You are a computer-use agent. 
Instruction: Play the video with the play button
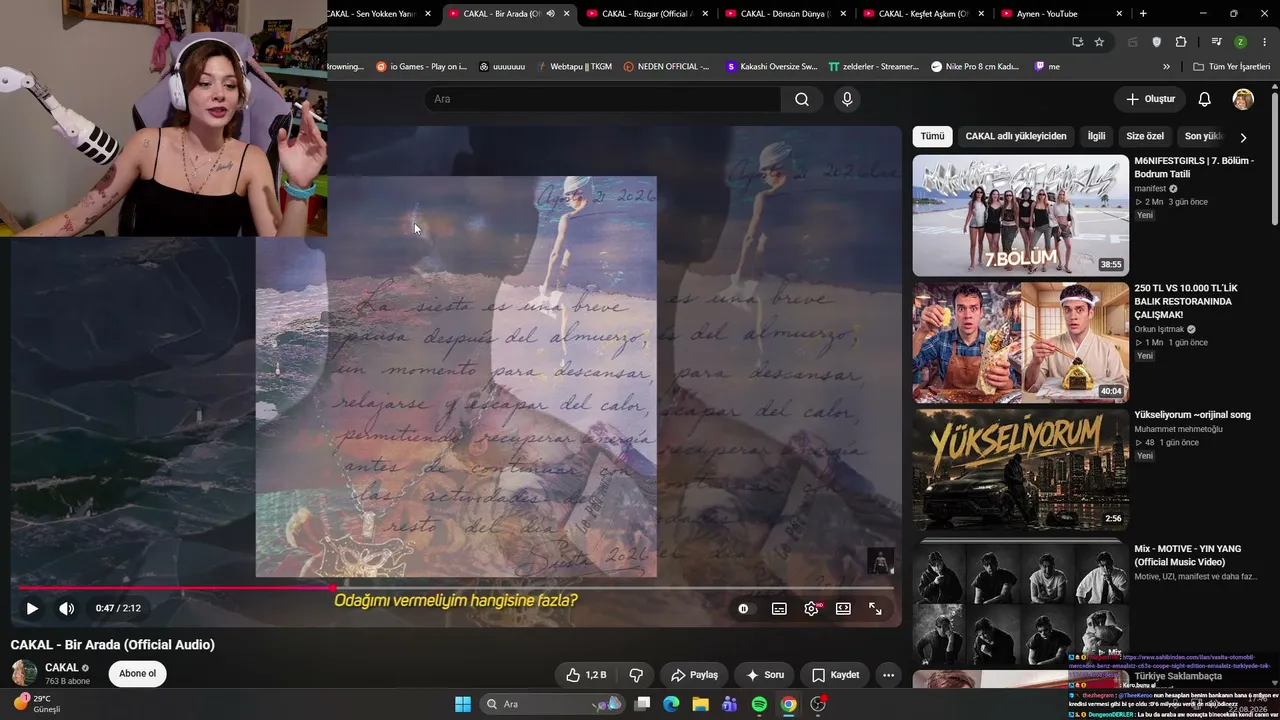(x=32, y=608)
